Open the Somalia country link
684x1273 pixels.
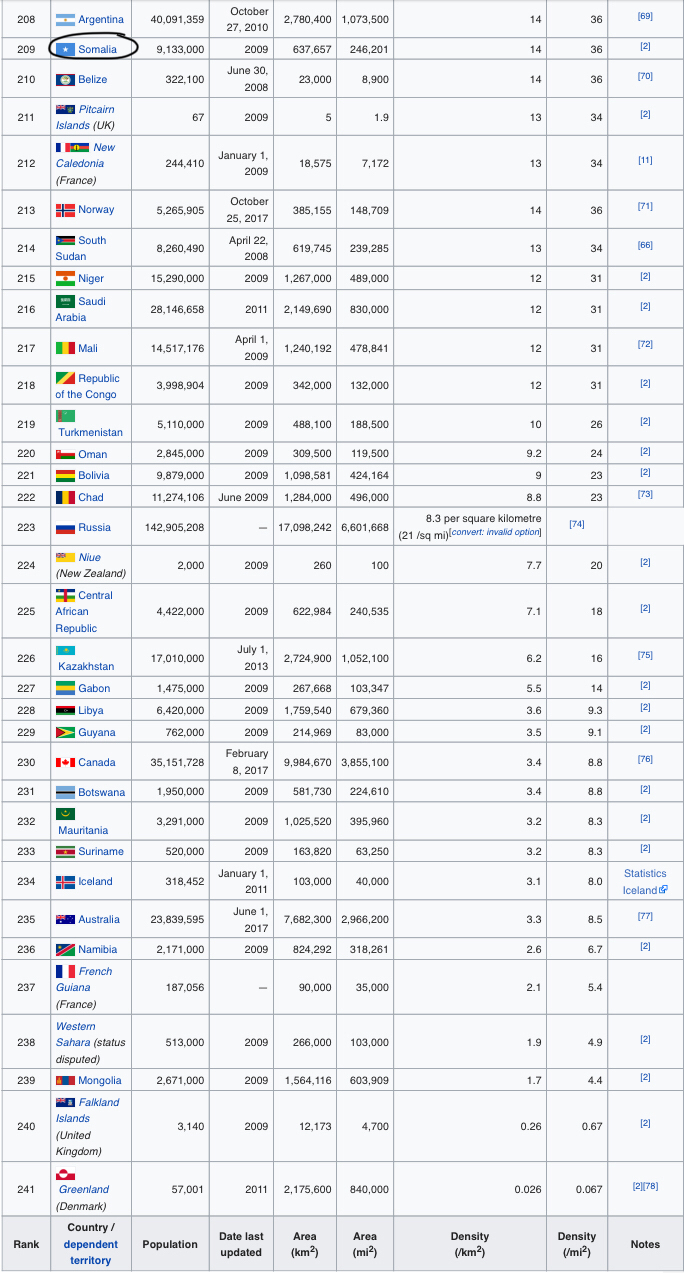pos(98,49)
